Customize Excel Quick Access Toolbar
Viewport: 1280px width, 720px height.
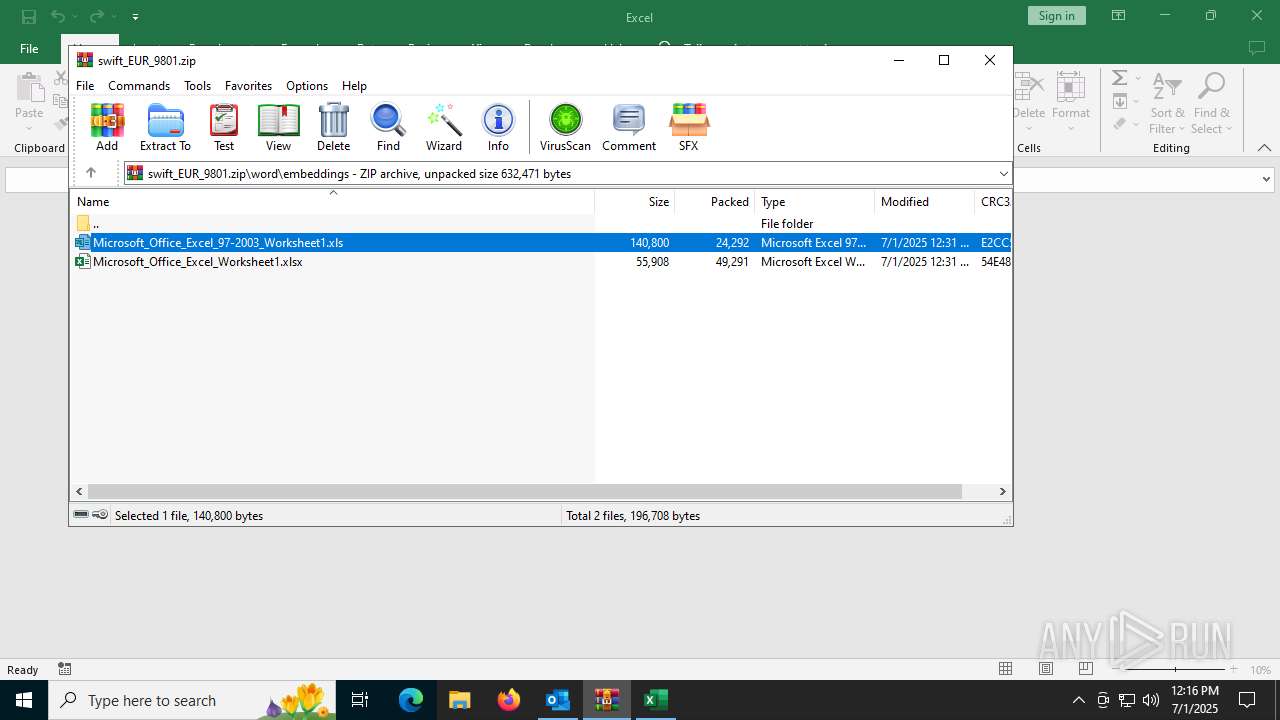[x=135, y=16]
